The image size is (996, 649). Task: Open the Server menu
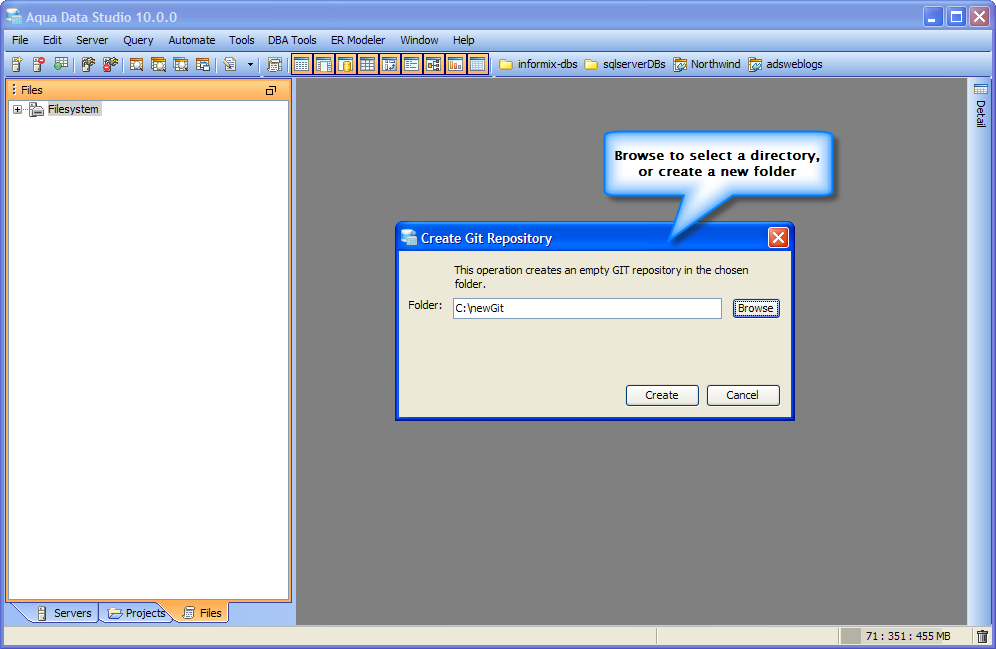tap(92, 40)
